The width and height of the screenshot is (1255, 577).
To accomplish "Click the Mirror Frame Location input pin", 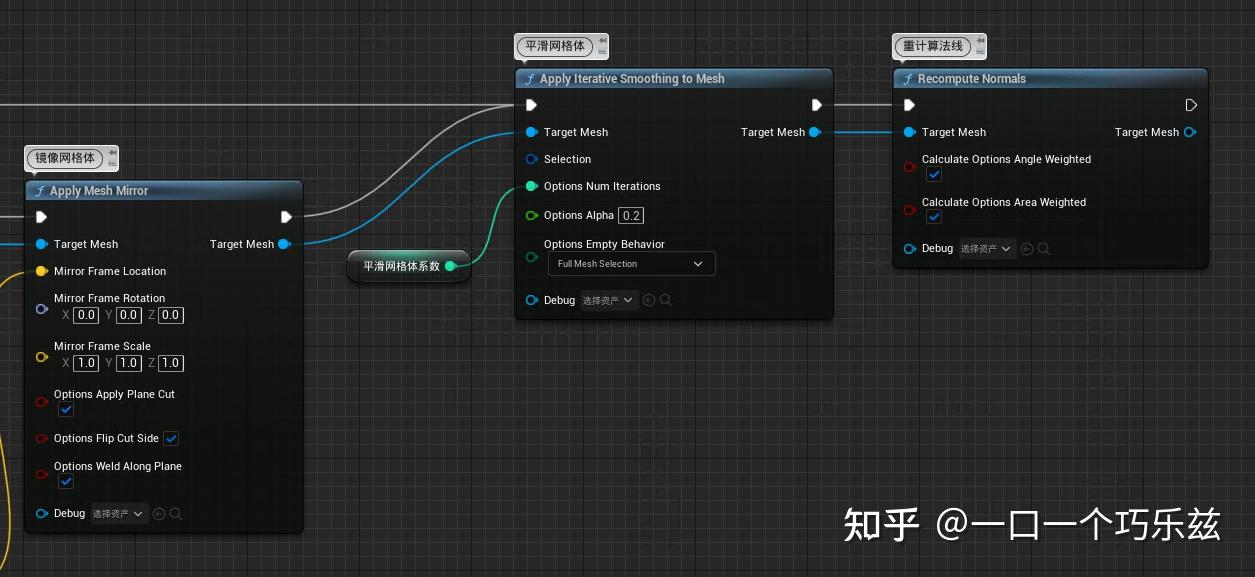I will (41, 271).
